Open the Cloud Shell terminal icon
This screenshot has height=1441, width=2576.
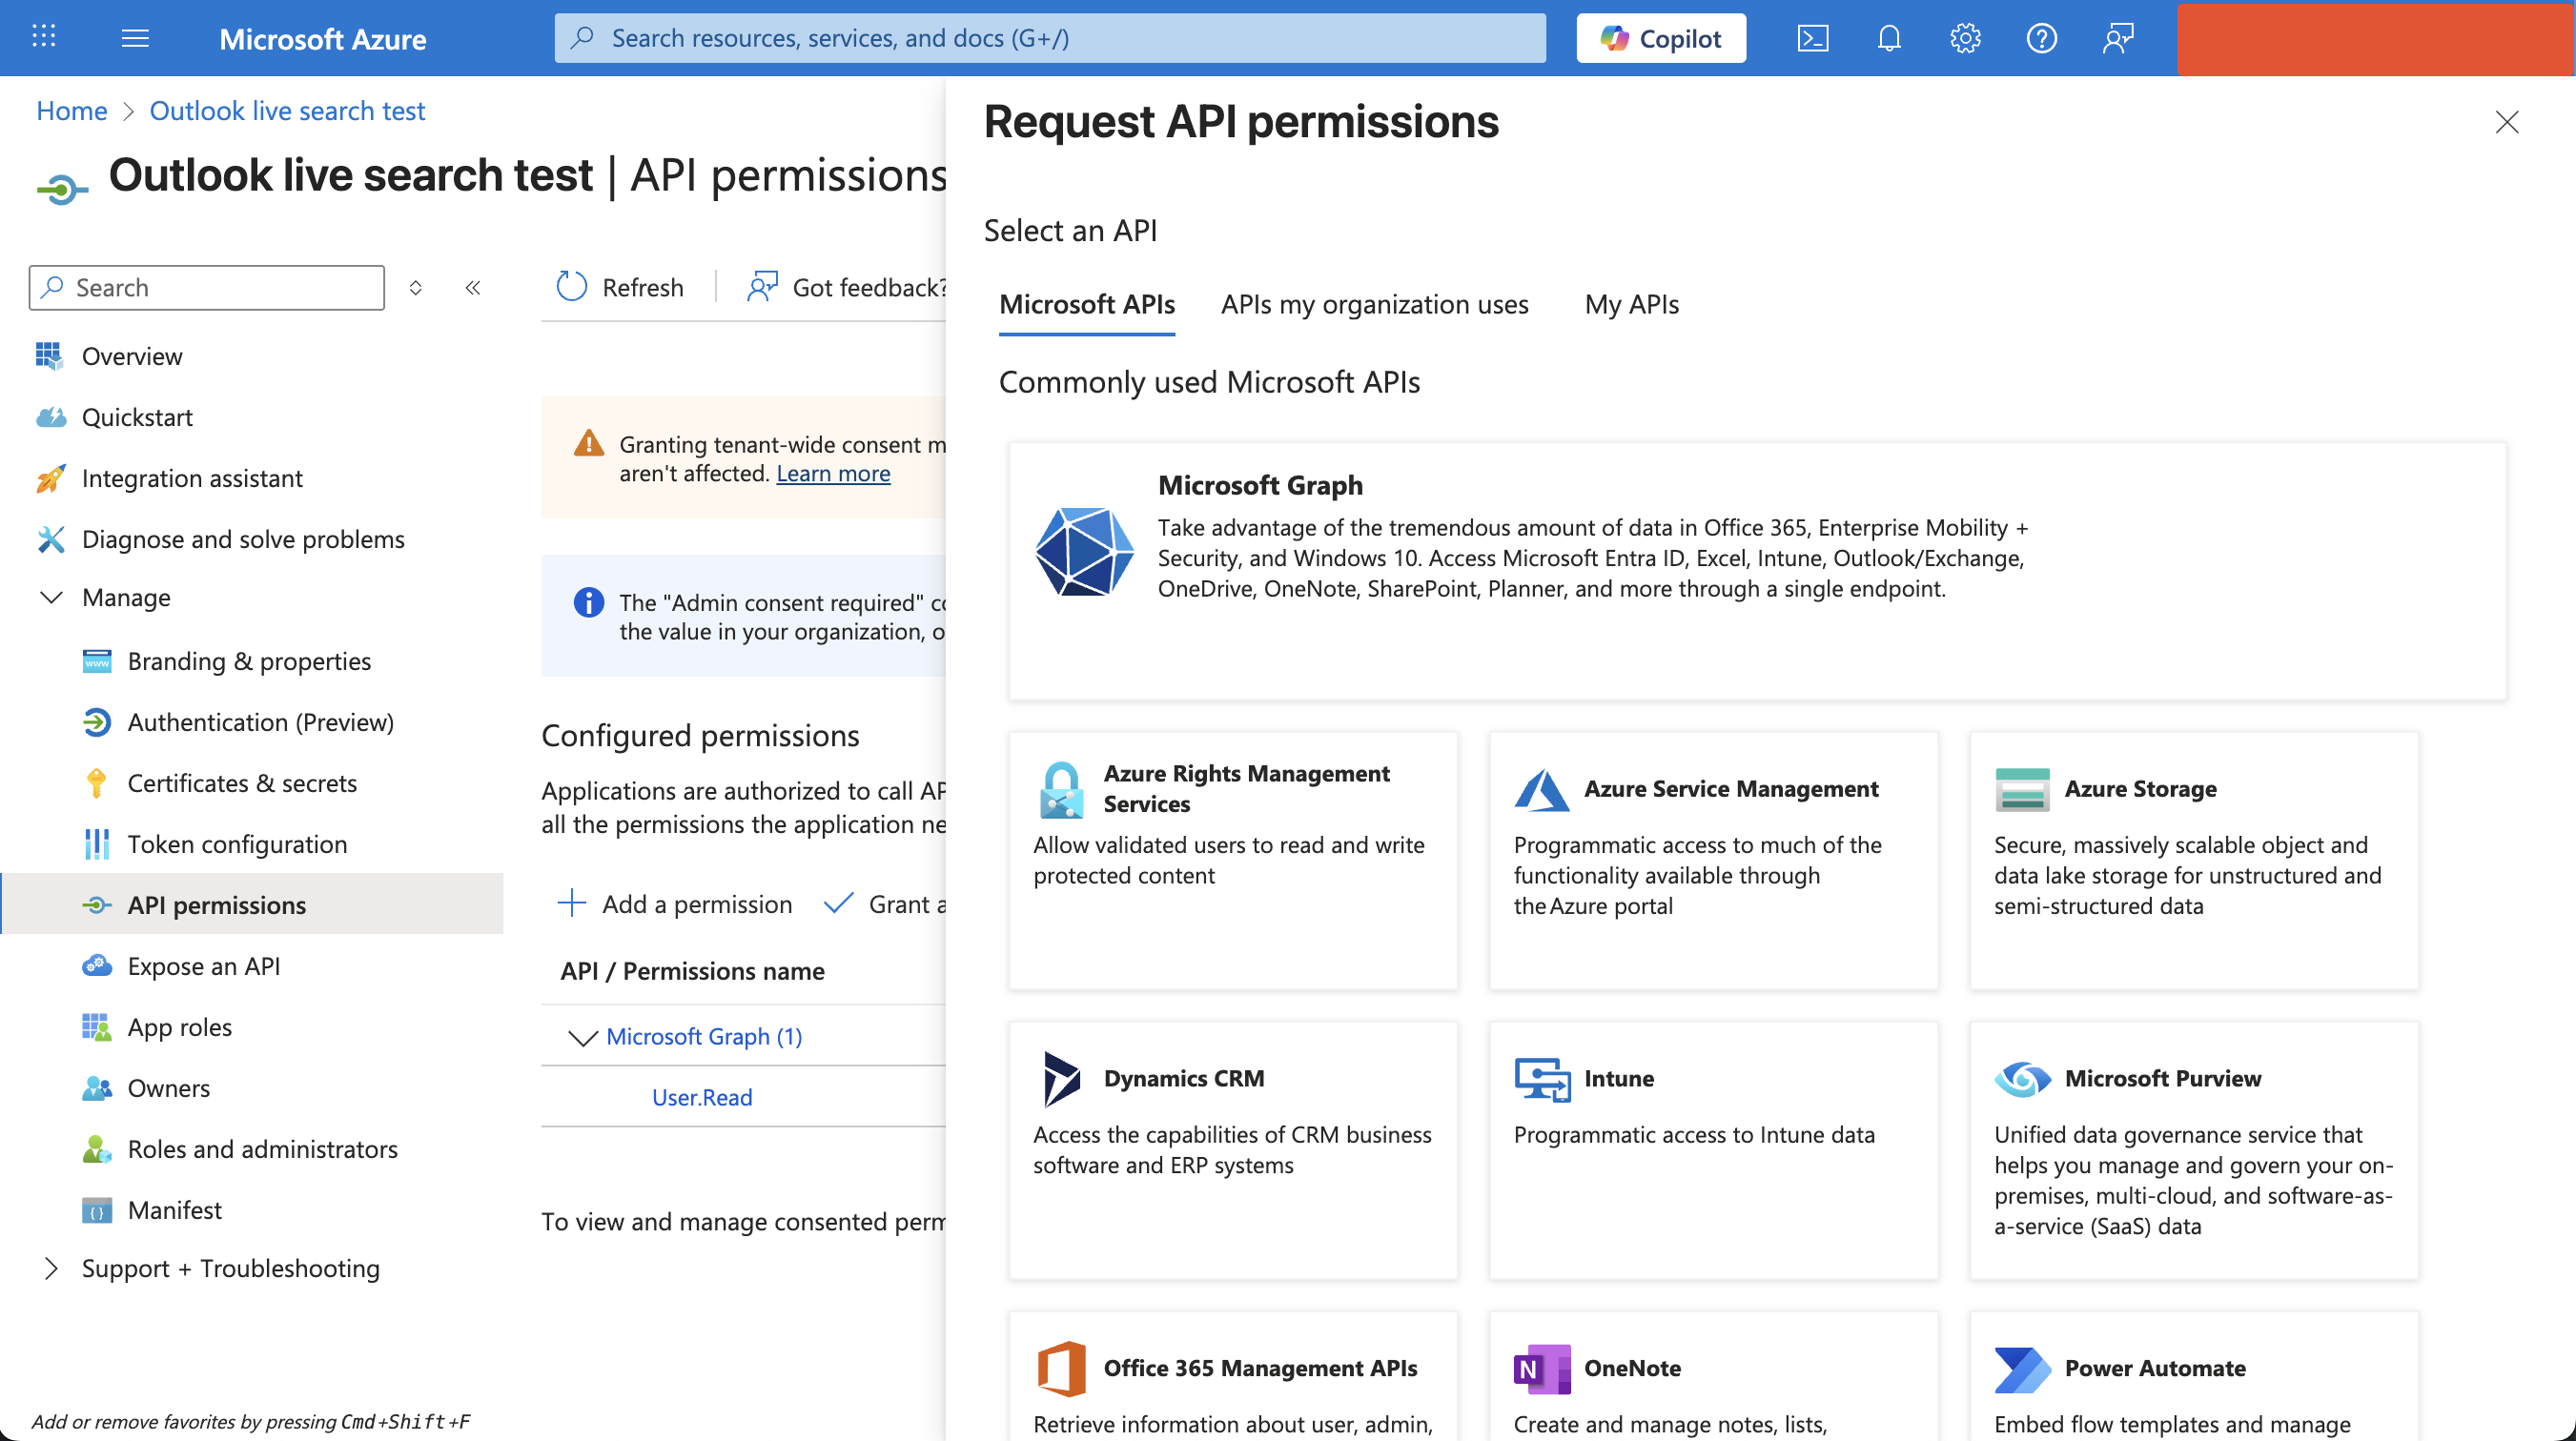click(1812, 38)
